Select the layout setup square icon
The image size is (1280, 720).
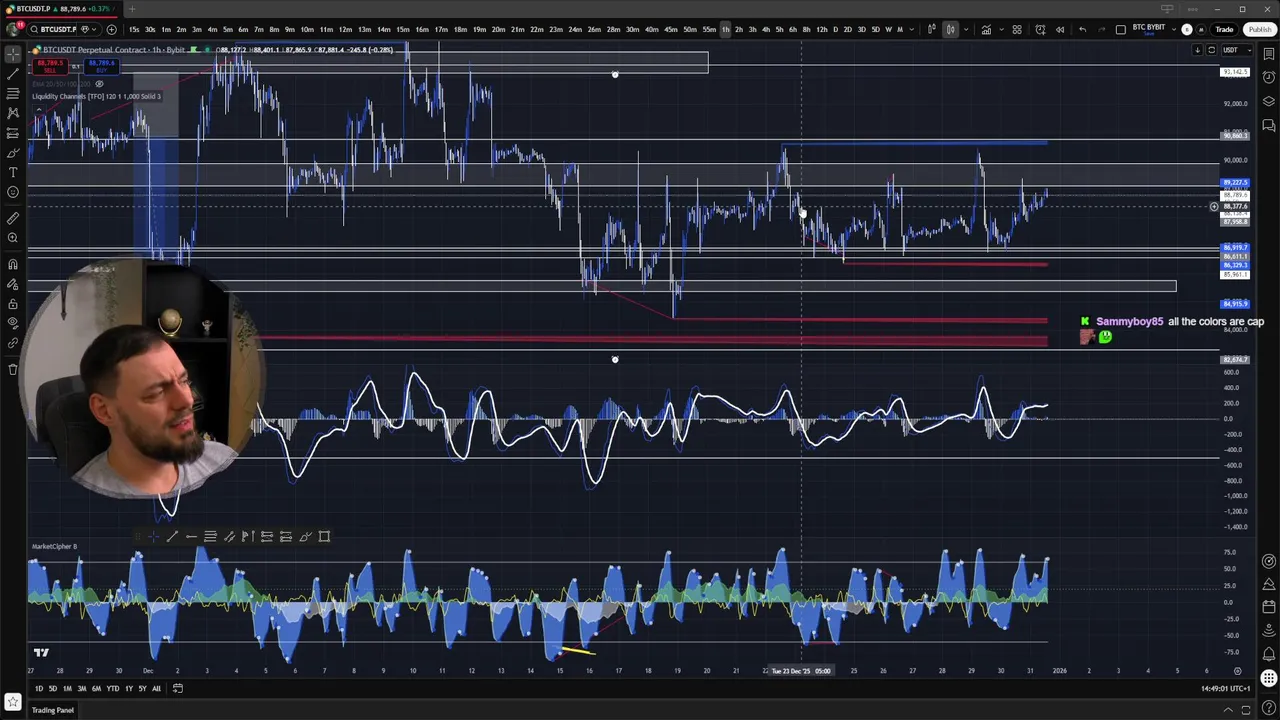pos(1121,29)
